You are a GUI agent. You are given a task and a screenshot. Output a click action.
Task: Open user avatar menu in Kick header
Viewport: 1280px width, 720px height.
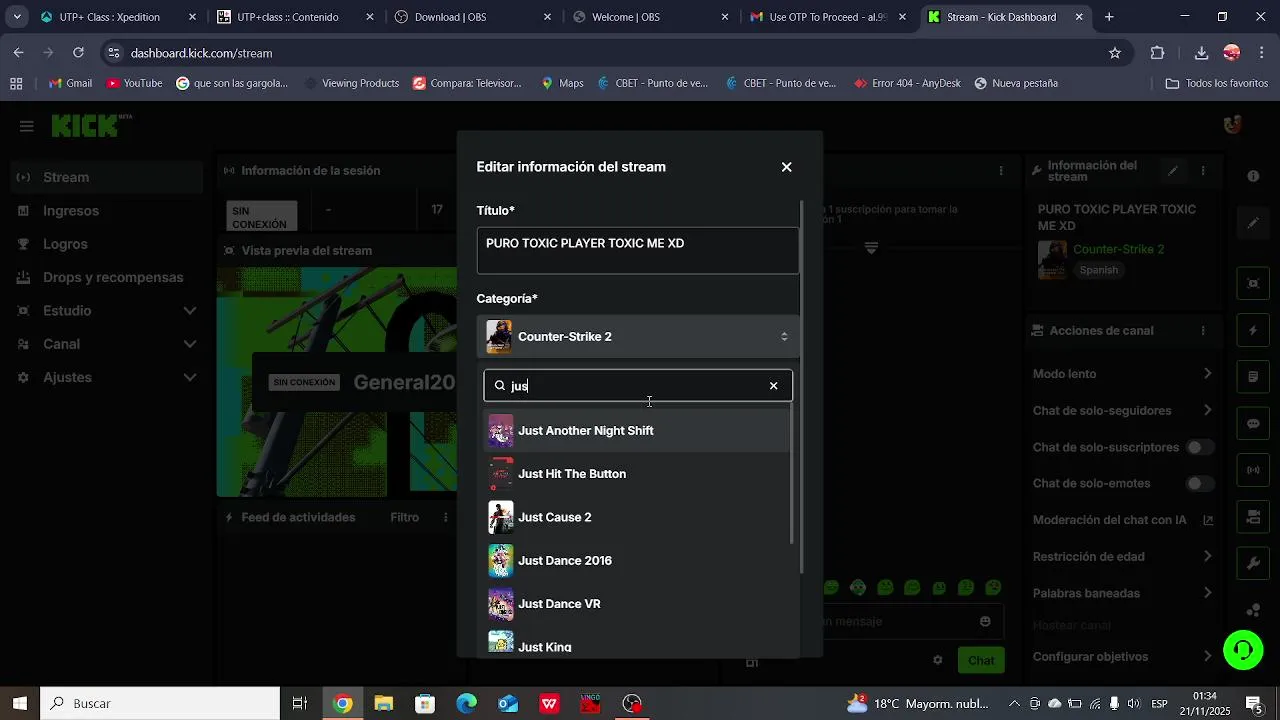tap(1233, 125)
